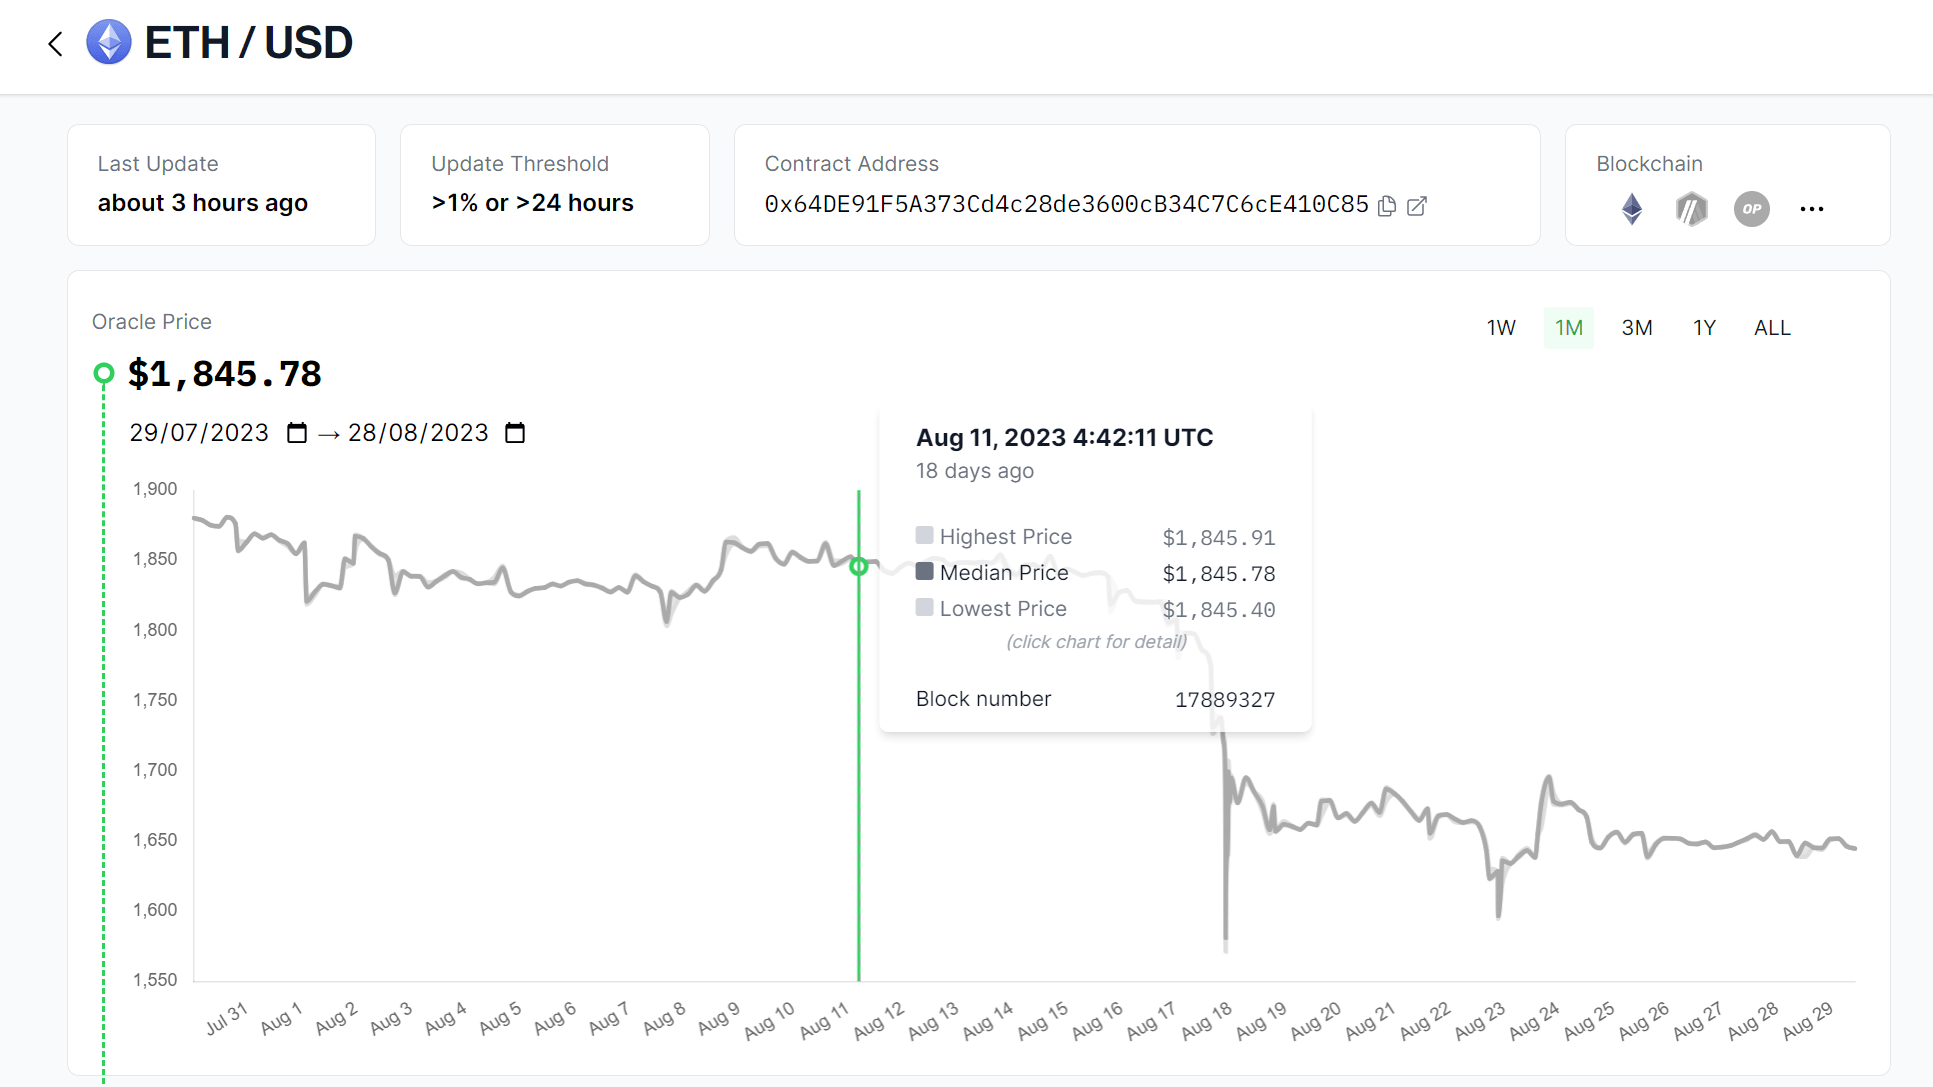Toggle the Lowest Price legend box

(x=925, y=608)
